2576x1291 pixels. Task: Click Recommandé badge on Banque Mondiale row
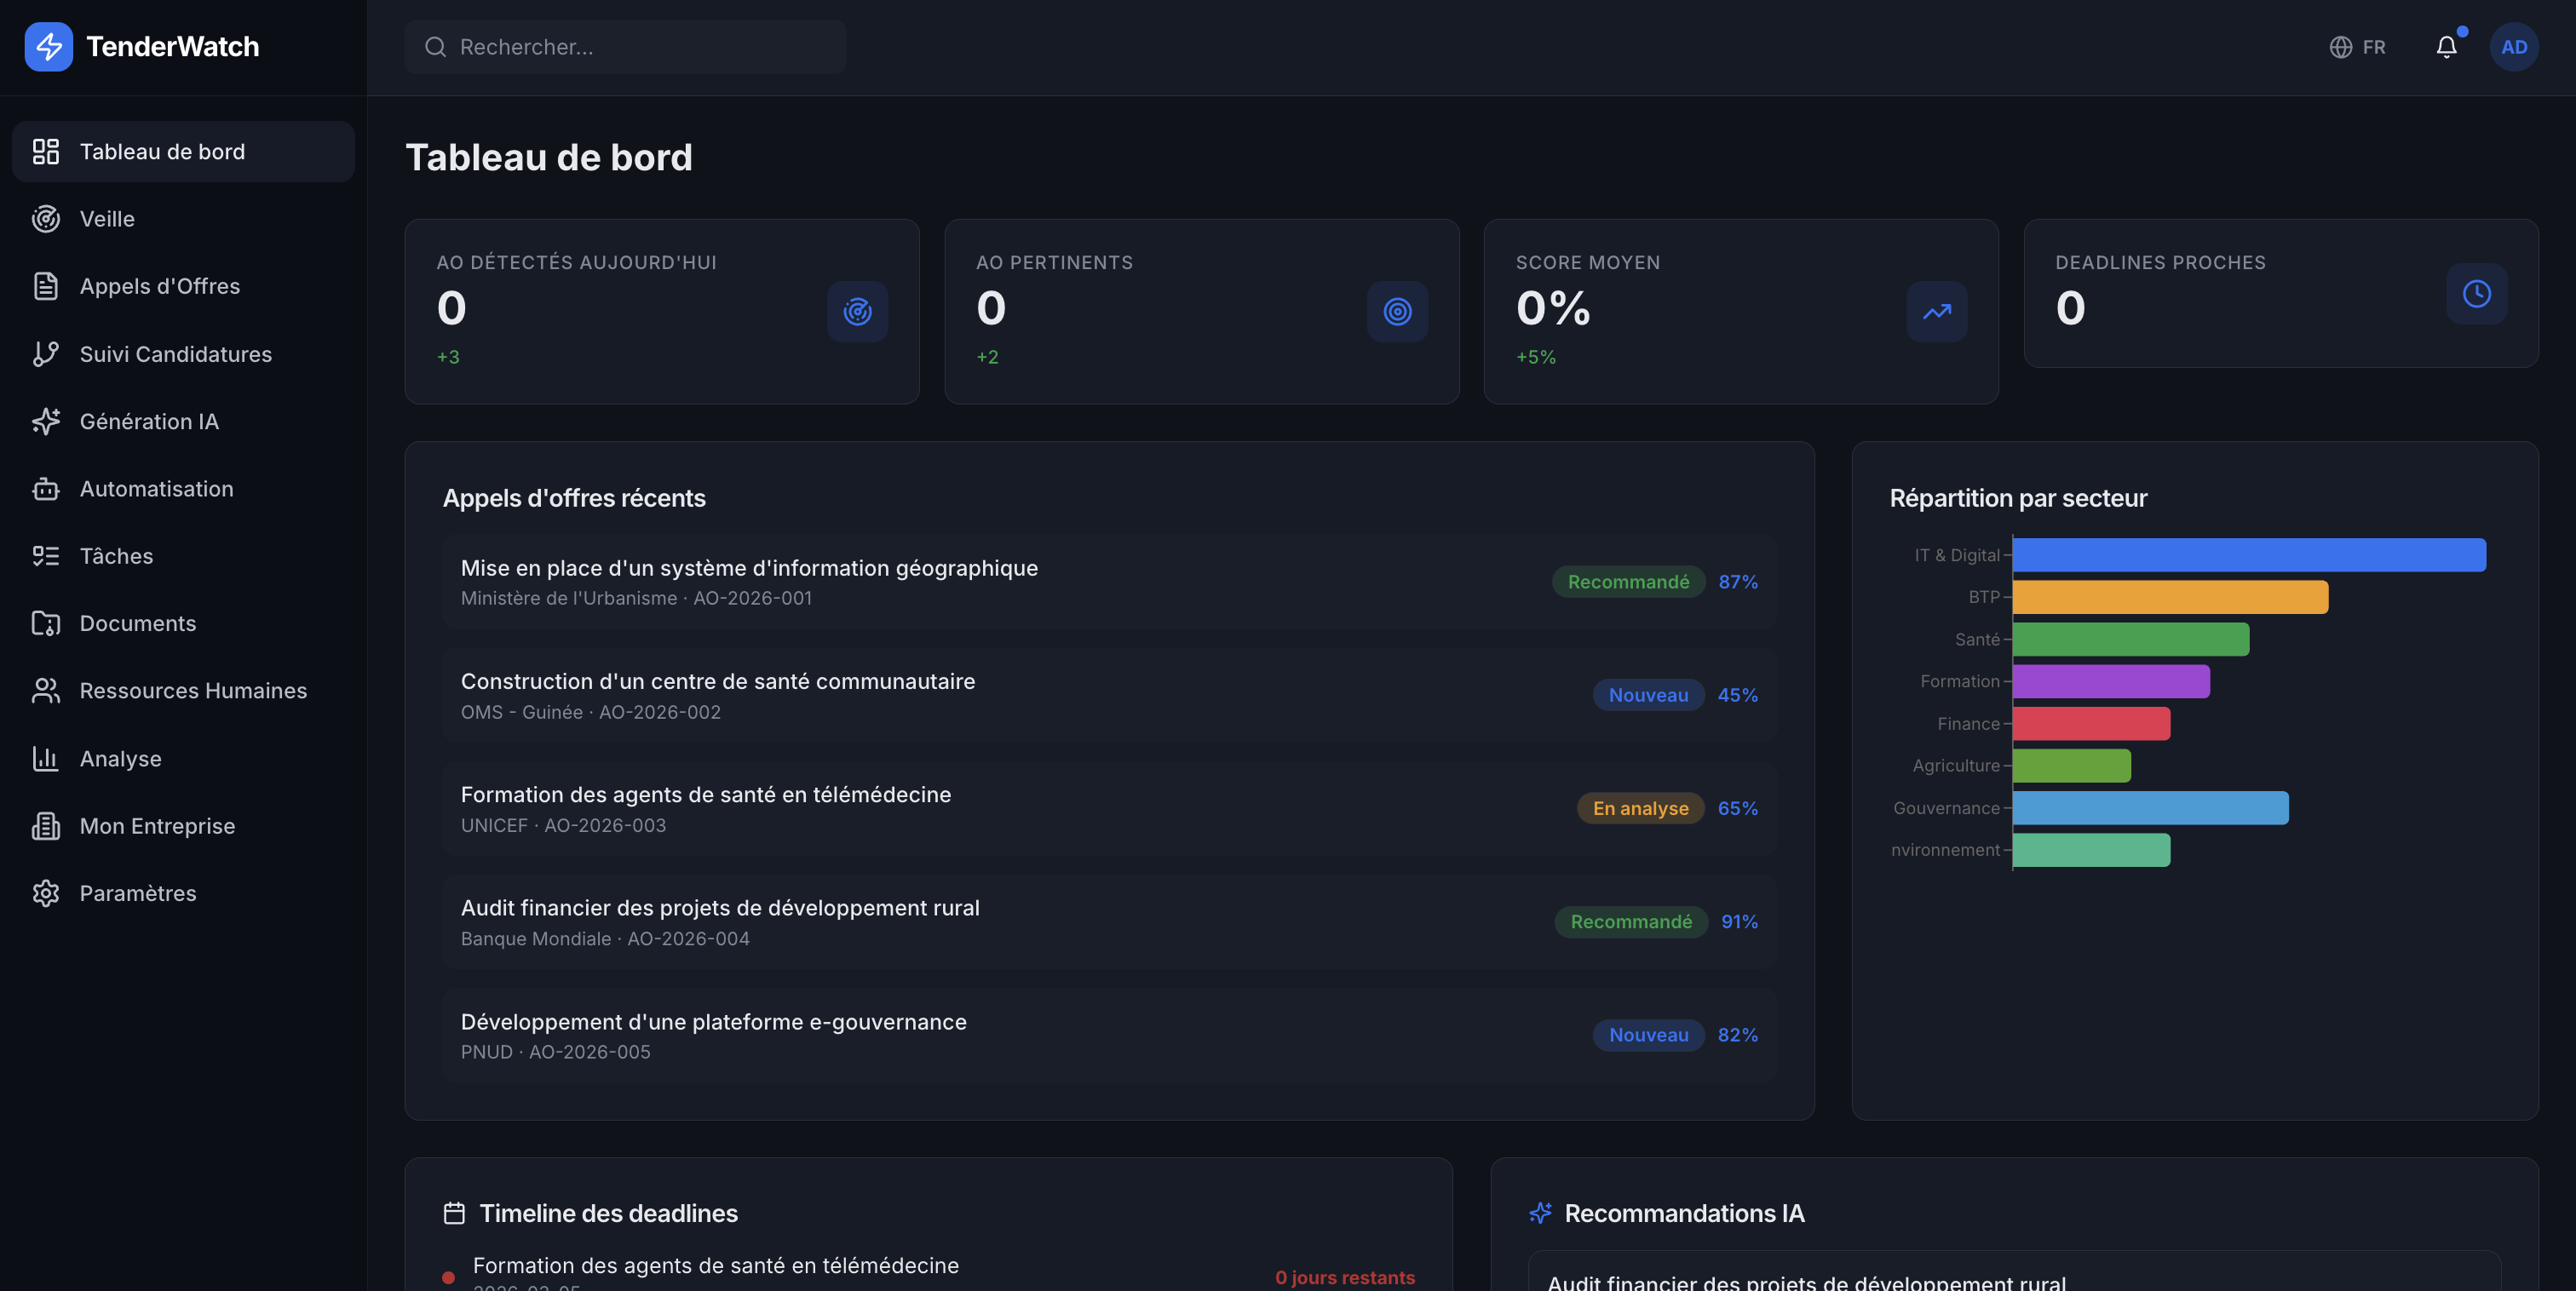tap(1631, 921)
